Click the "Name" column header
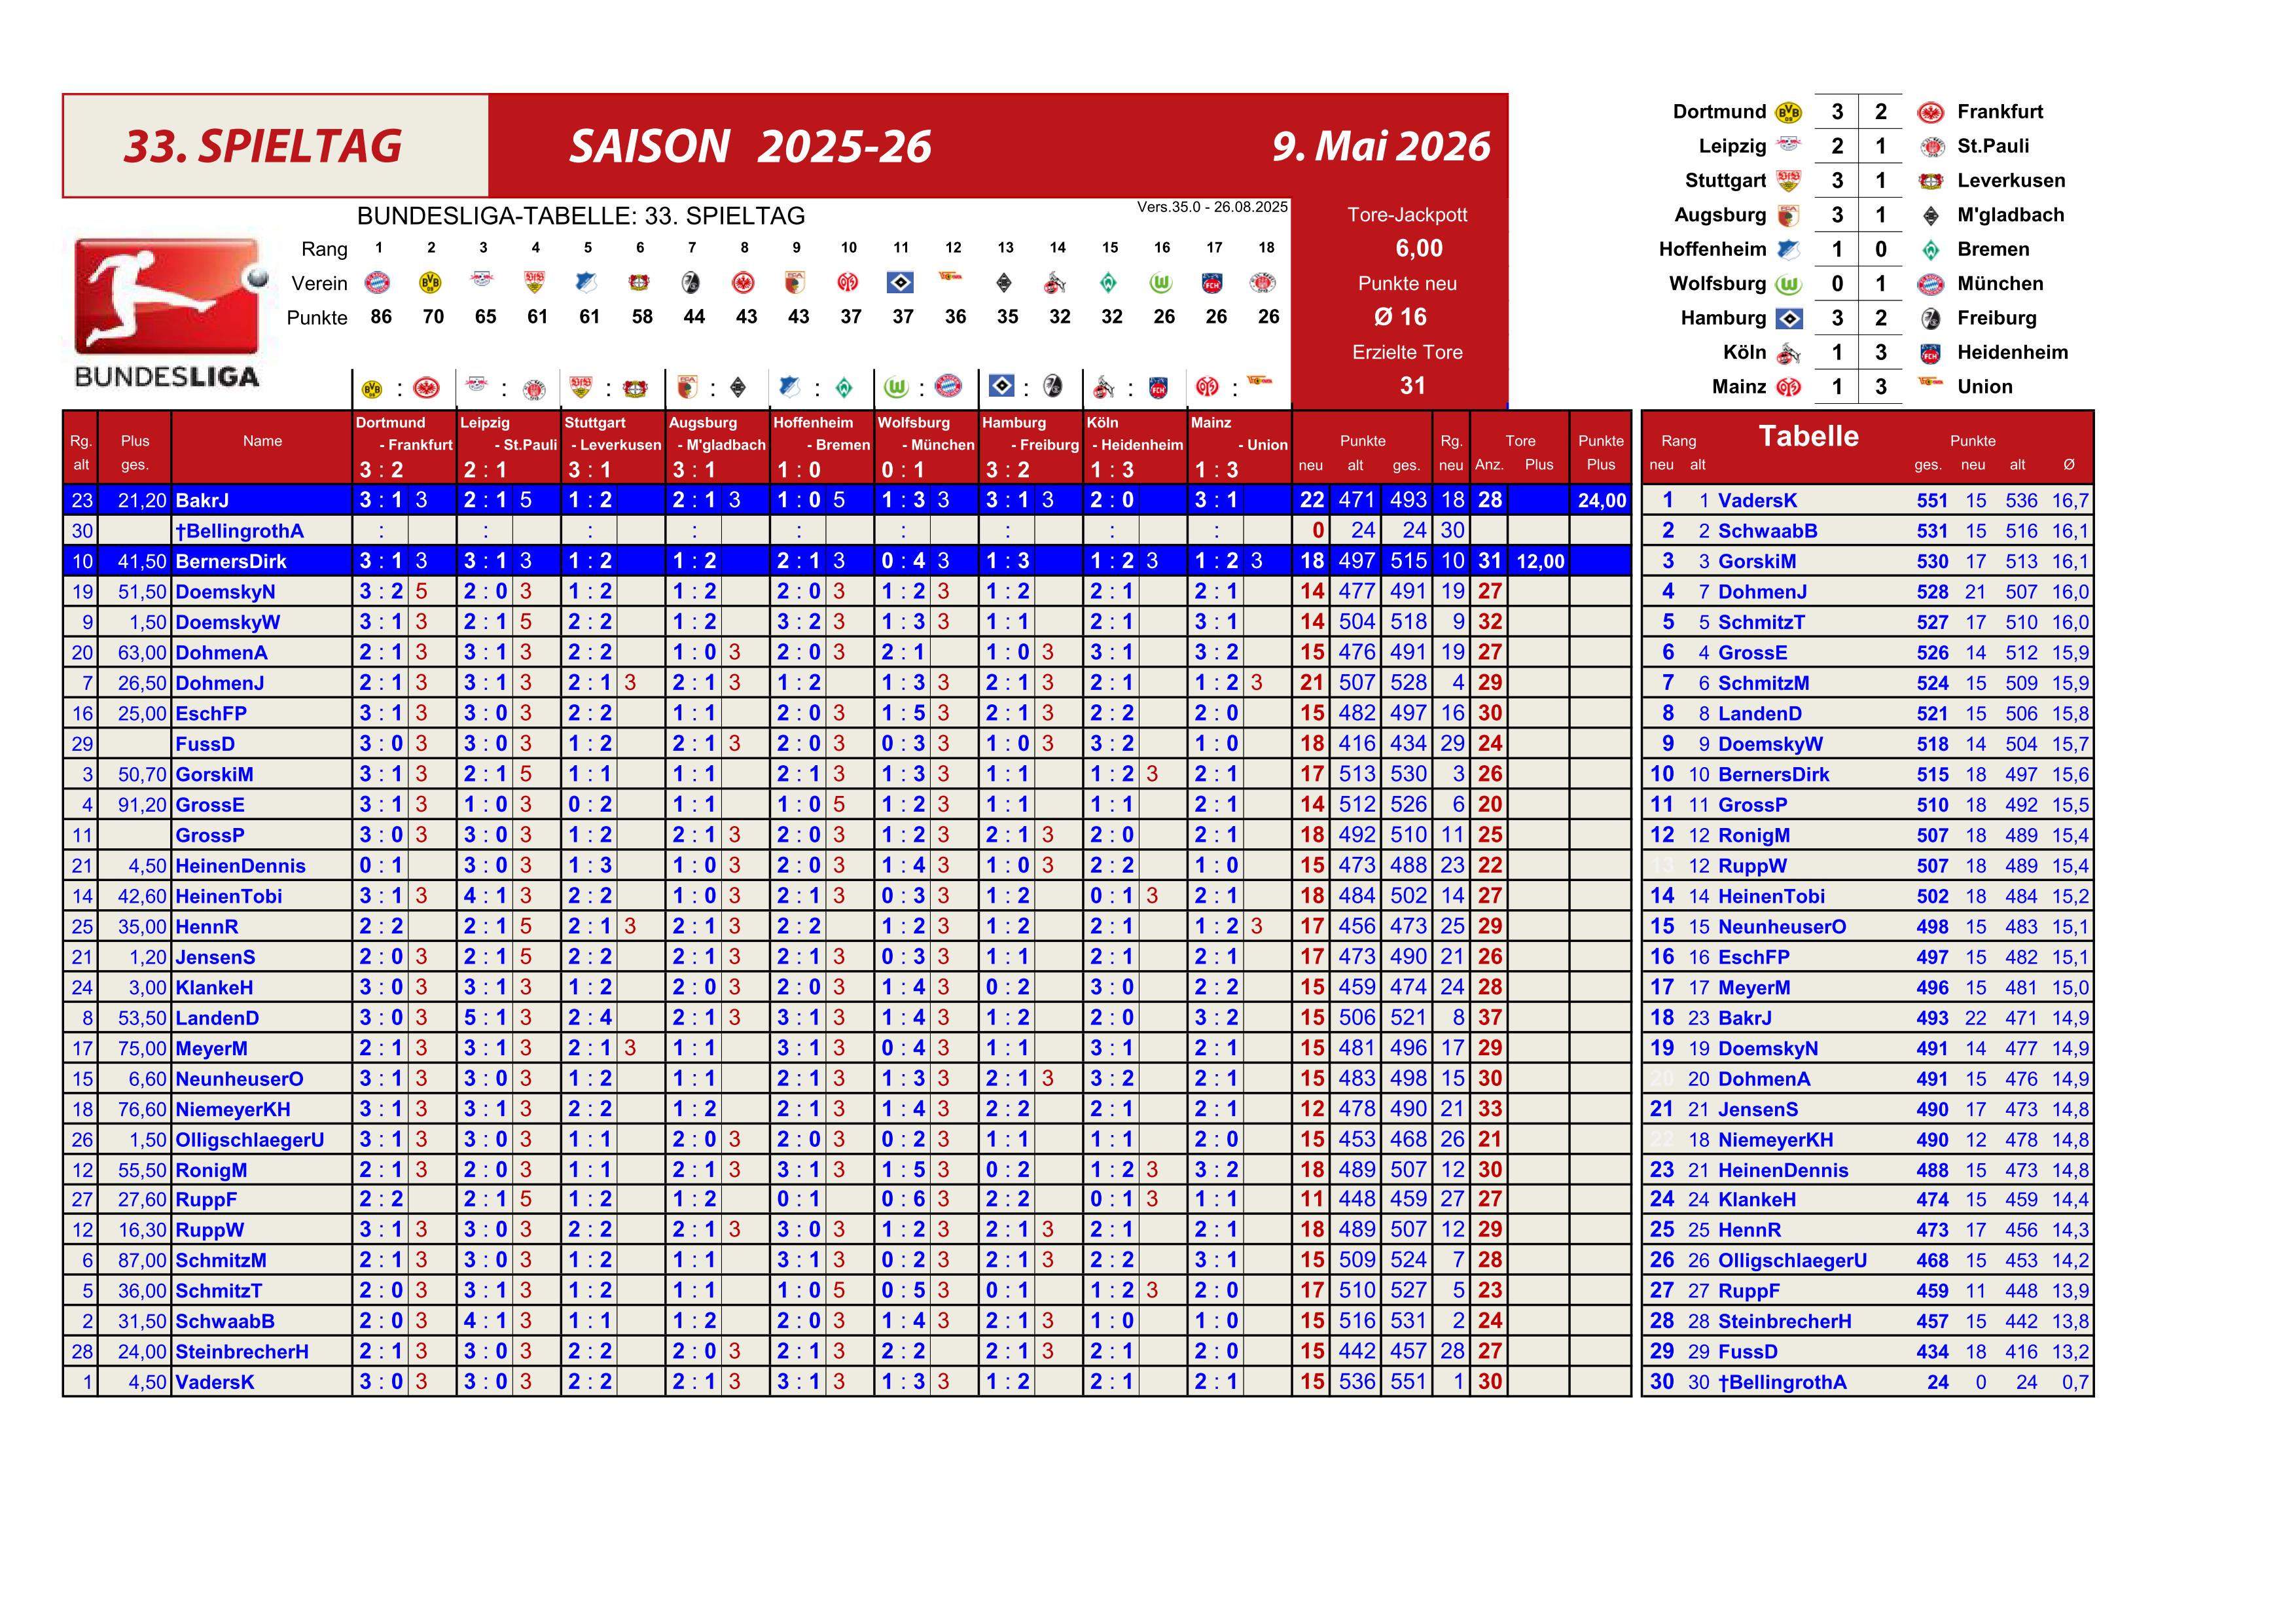The width and height of the screenshot is (2296, 1624). pyautogui.click(x=262, y=441)
